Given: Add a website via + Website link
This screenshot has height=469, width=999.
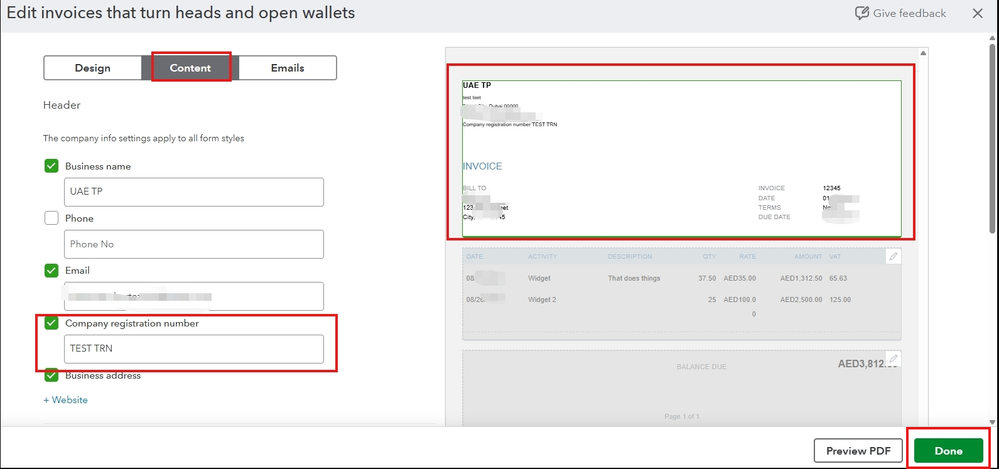Looking at the screenshot, I should [66, 400].
